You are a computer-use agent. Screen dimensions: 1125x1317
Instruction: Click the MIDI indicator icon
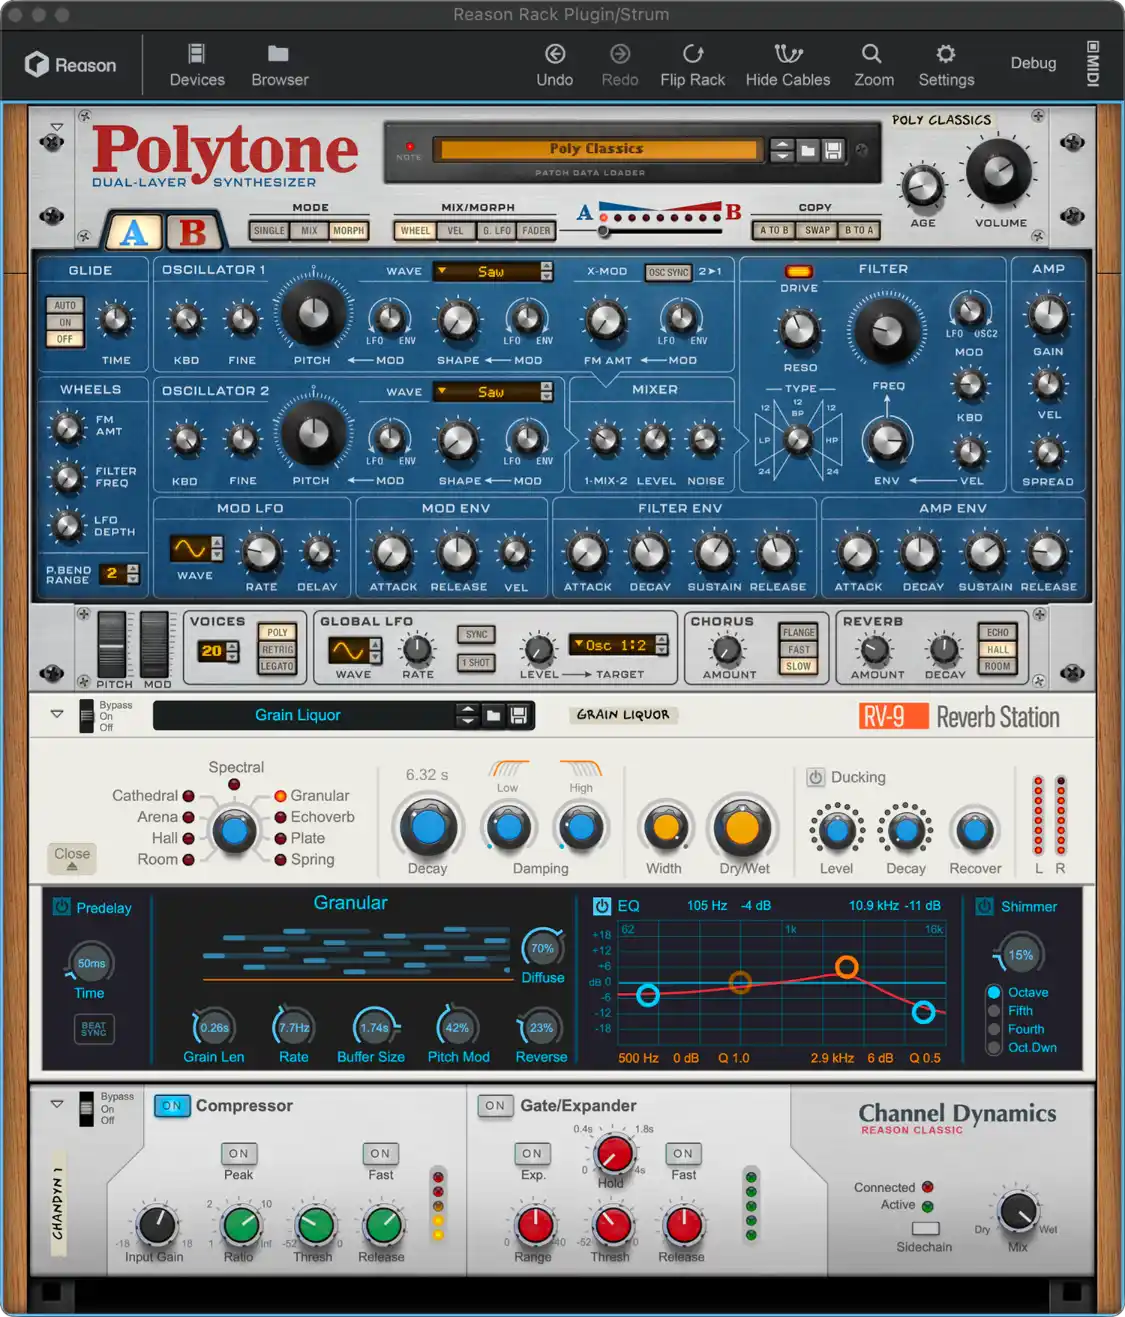1092,64
